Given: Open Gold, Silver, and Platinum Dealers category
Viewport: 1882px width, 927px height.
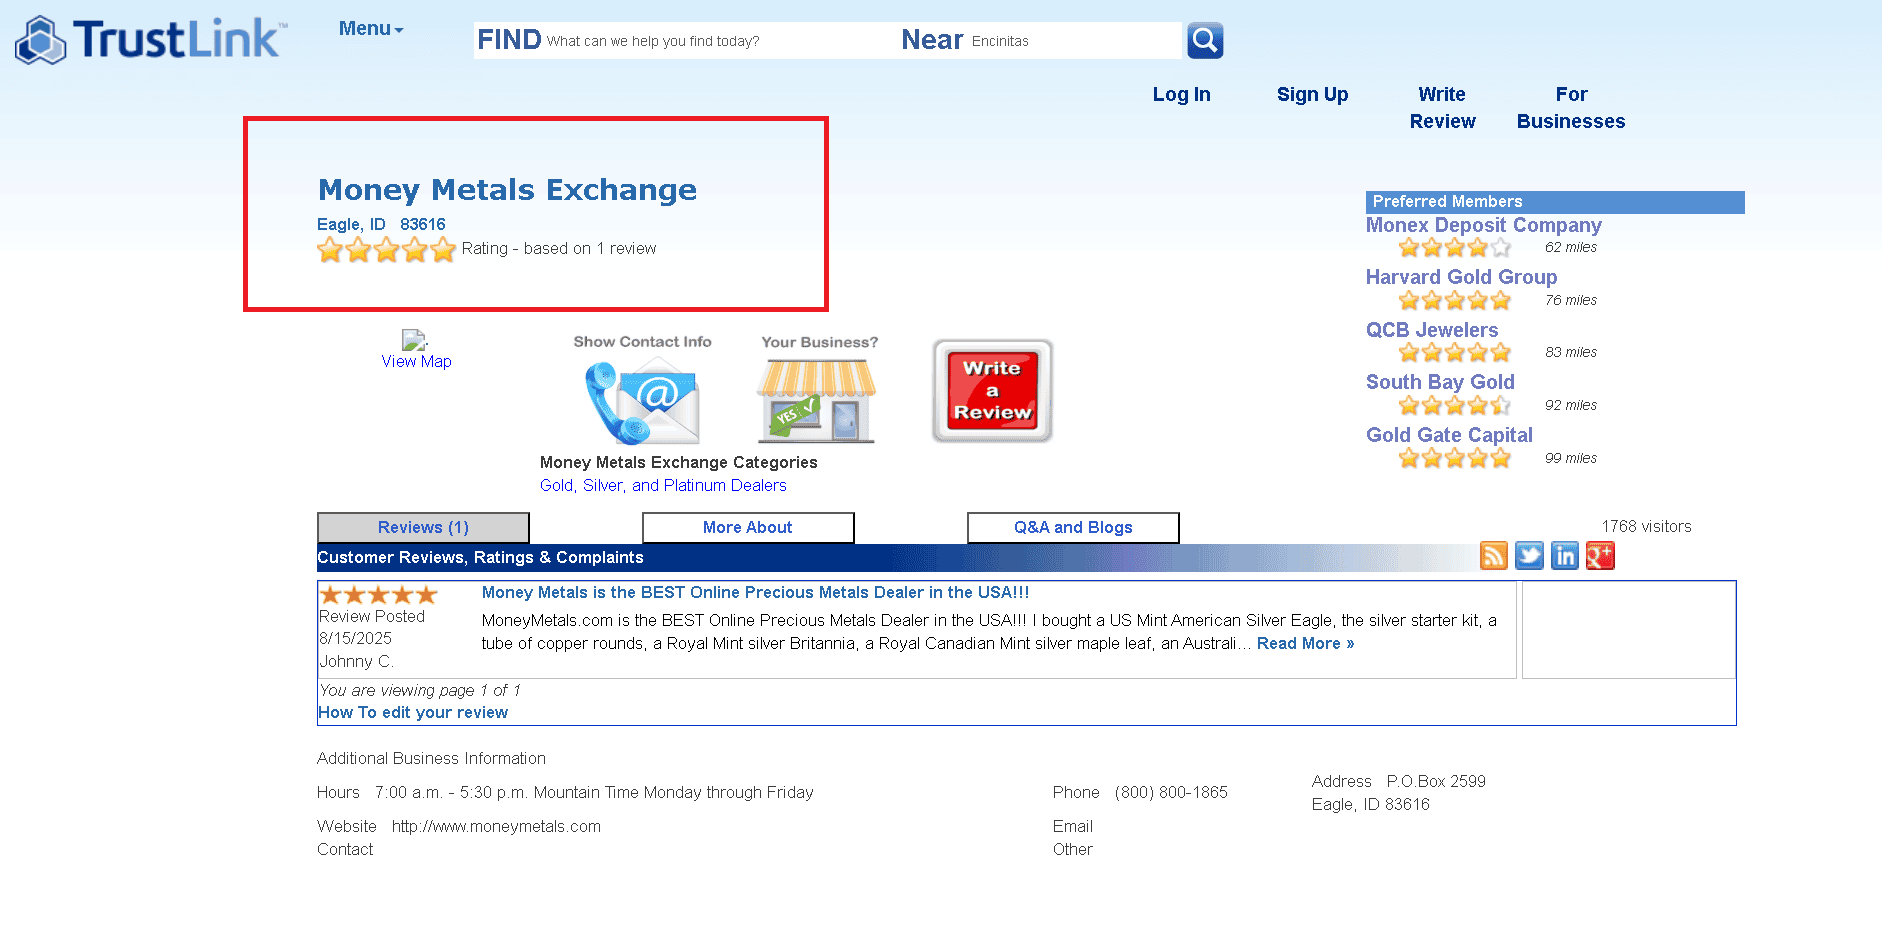Looking at the screenshot, I should click(x=663, y=485).
